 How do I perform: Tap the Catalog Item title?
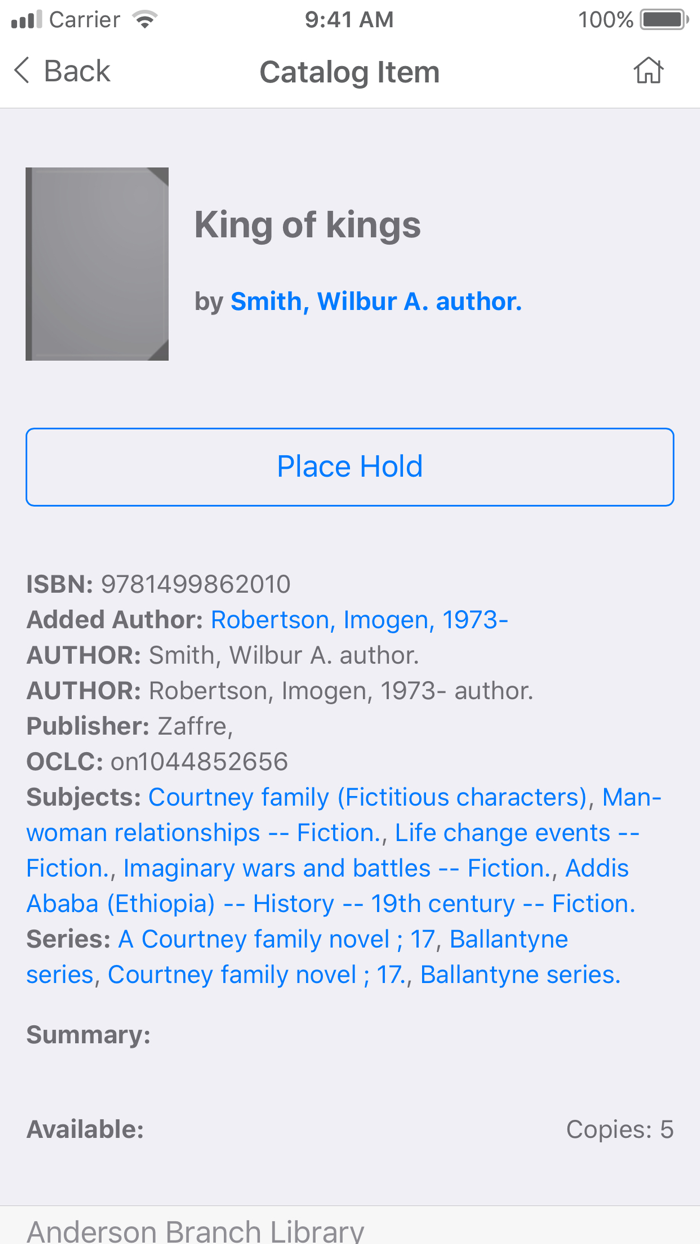[x=349, y=71]
